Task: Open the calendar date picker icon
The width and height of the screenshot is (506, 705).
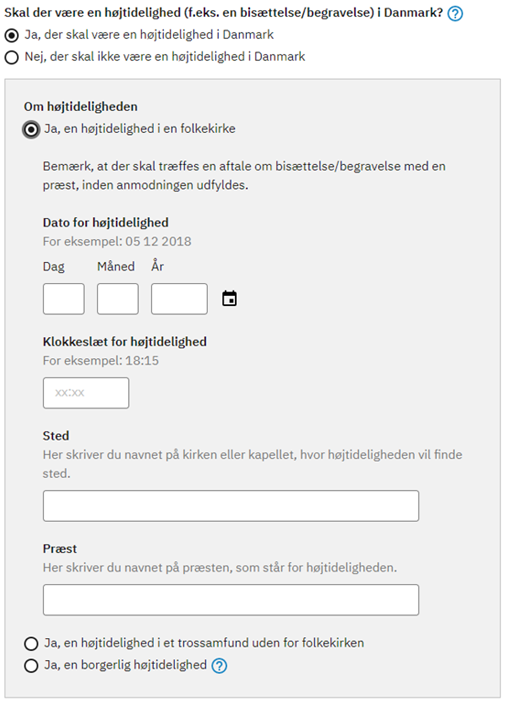Action: point(229,299)
